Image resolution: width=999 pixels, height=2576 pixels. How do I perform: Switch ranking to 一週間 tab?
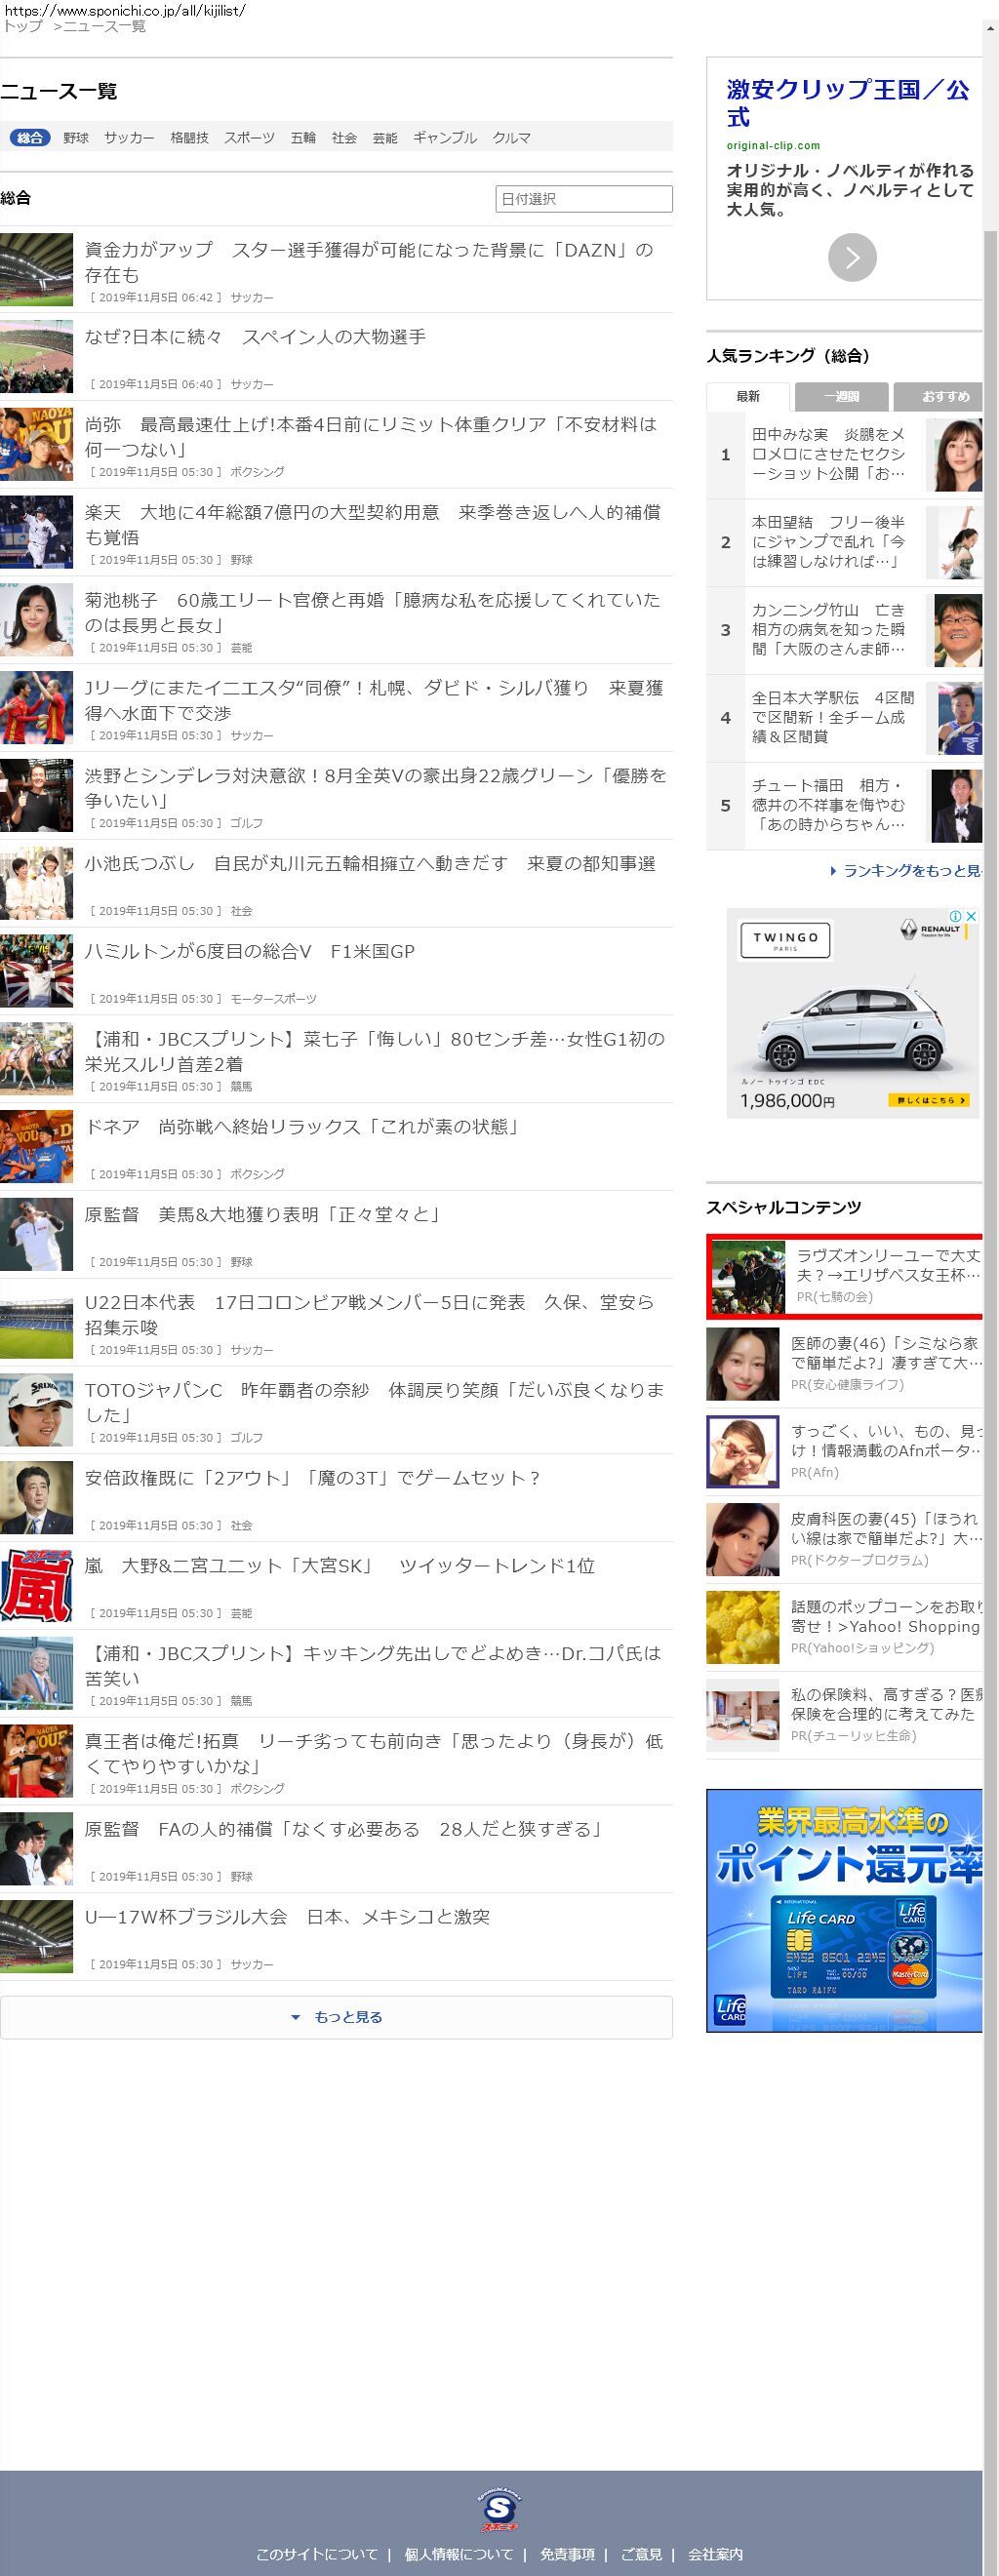[x=841, y=397]
